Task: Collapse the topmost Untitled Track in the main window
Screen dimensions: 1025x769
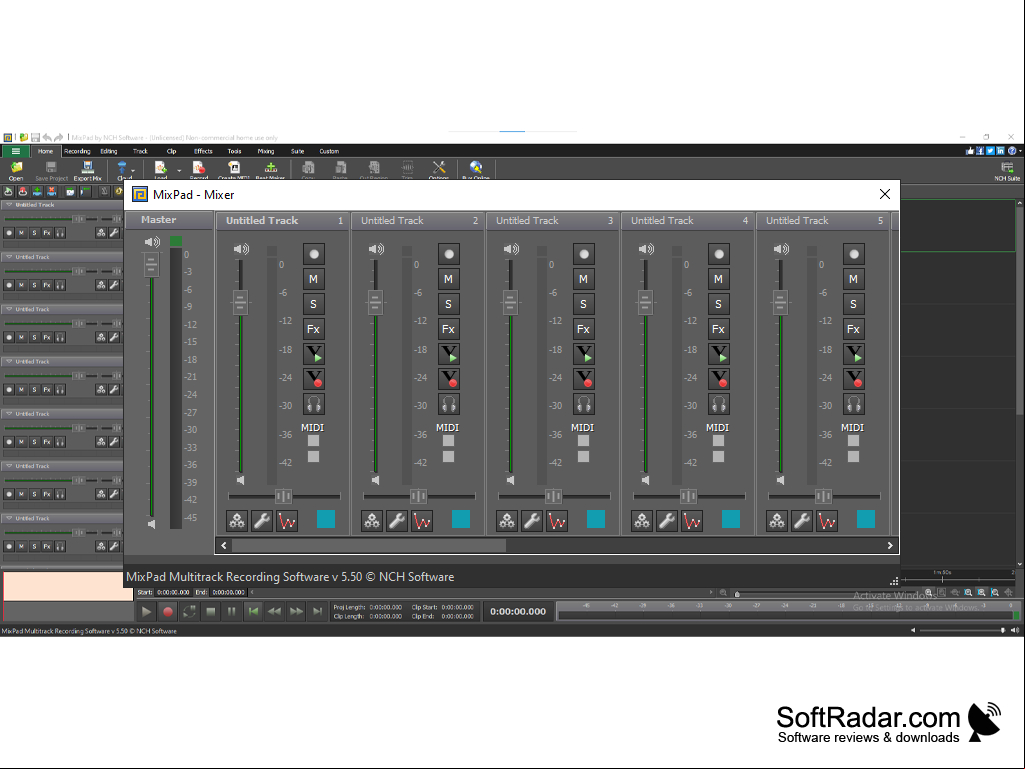Action: [9, 205]
